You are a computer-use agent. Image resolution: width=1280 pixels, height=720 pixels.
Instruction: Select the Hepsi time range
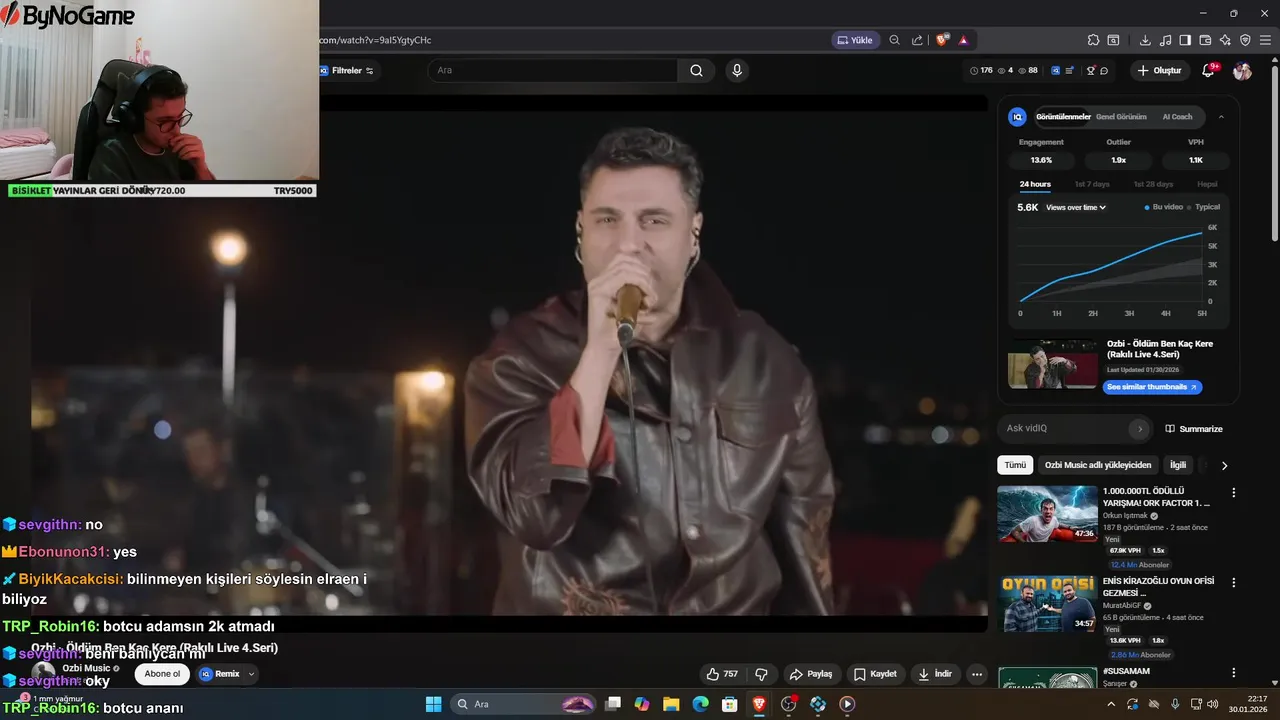1207,184
